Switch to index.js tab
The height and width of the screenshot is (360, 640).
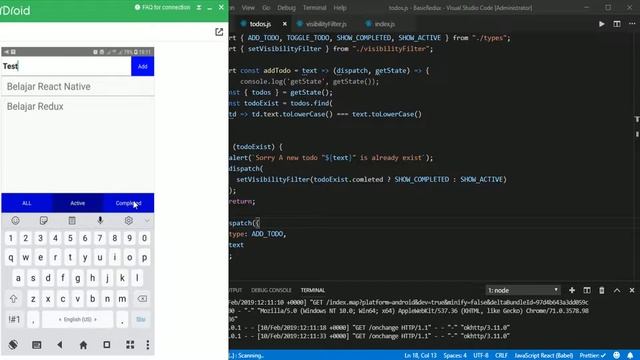[x=384, y=24]
